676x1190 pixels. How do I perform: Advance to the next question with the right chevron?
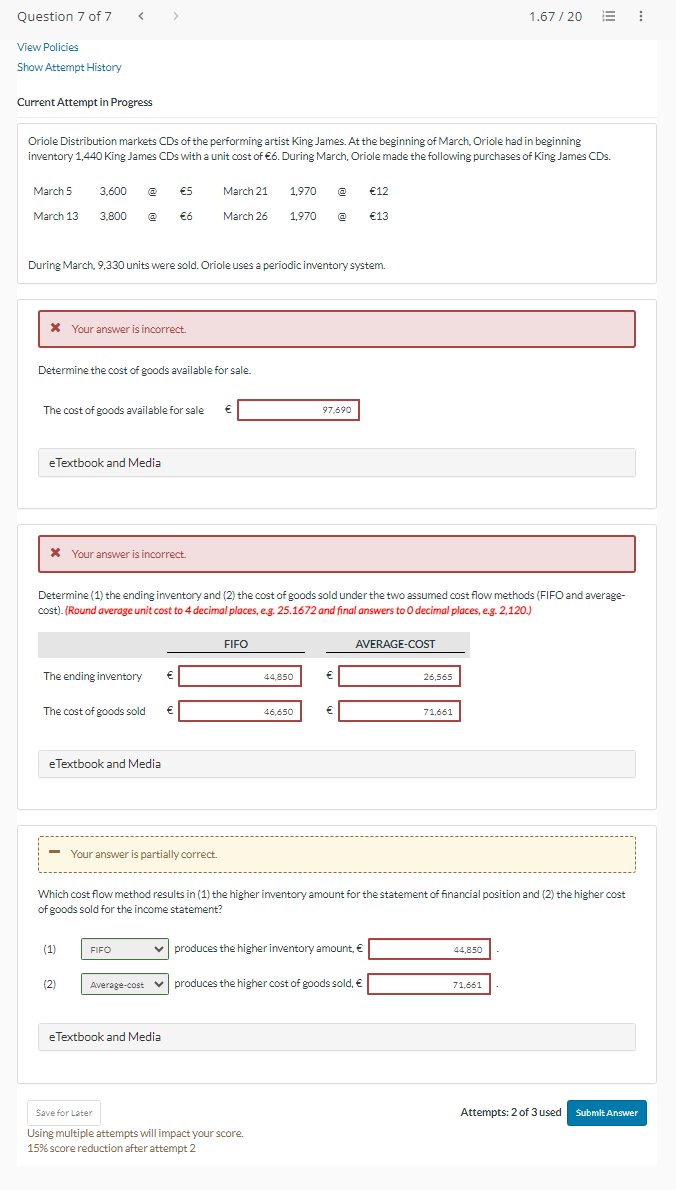click(175, 16)
